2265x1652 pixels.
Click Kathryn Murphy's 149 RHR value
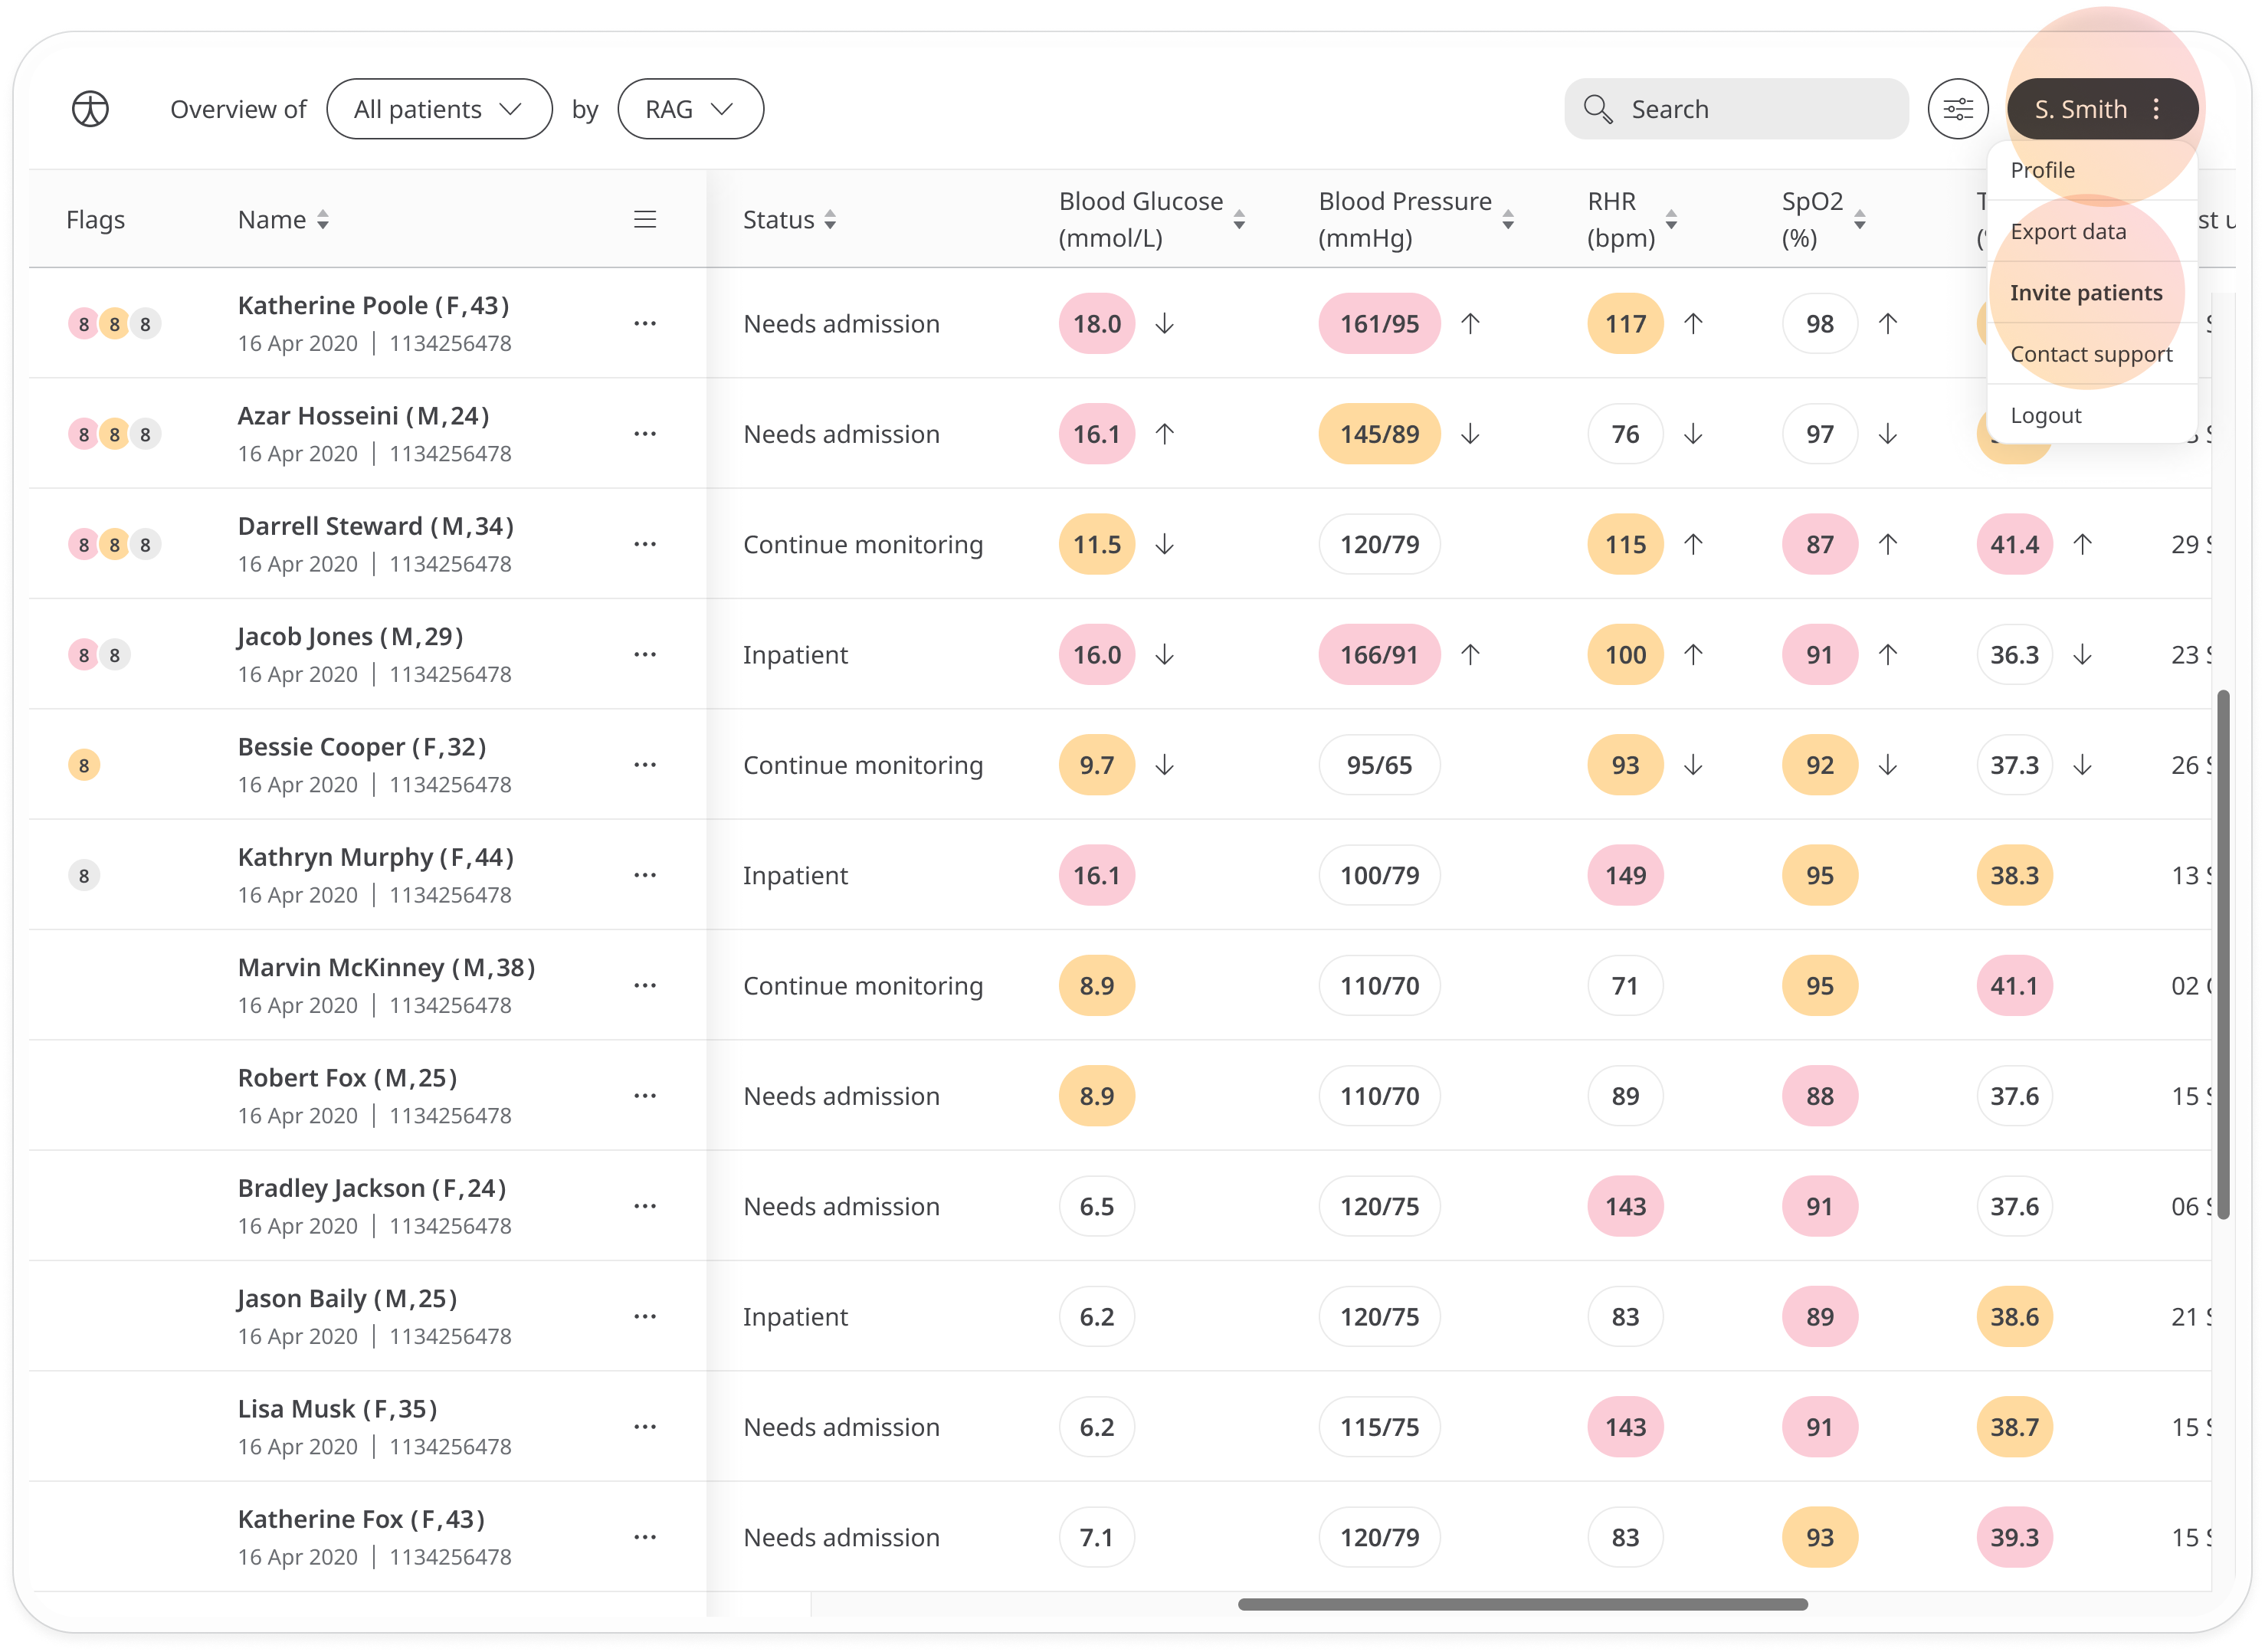(x=1625, y=875)
